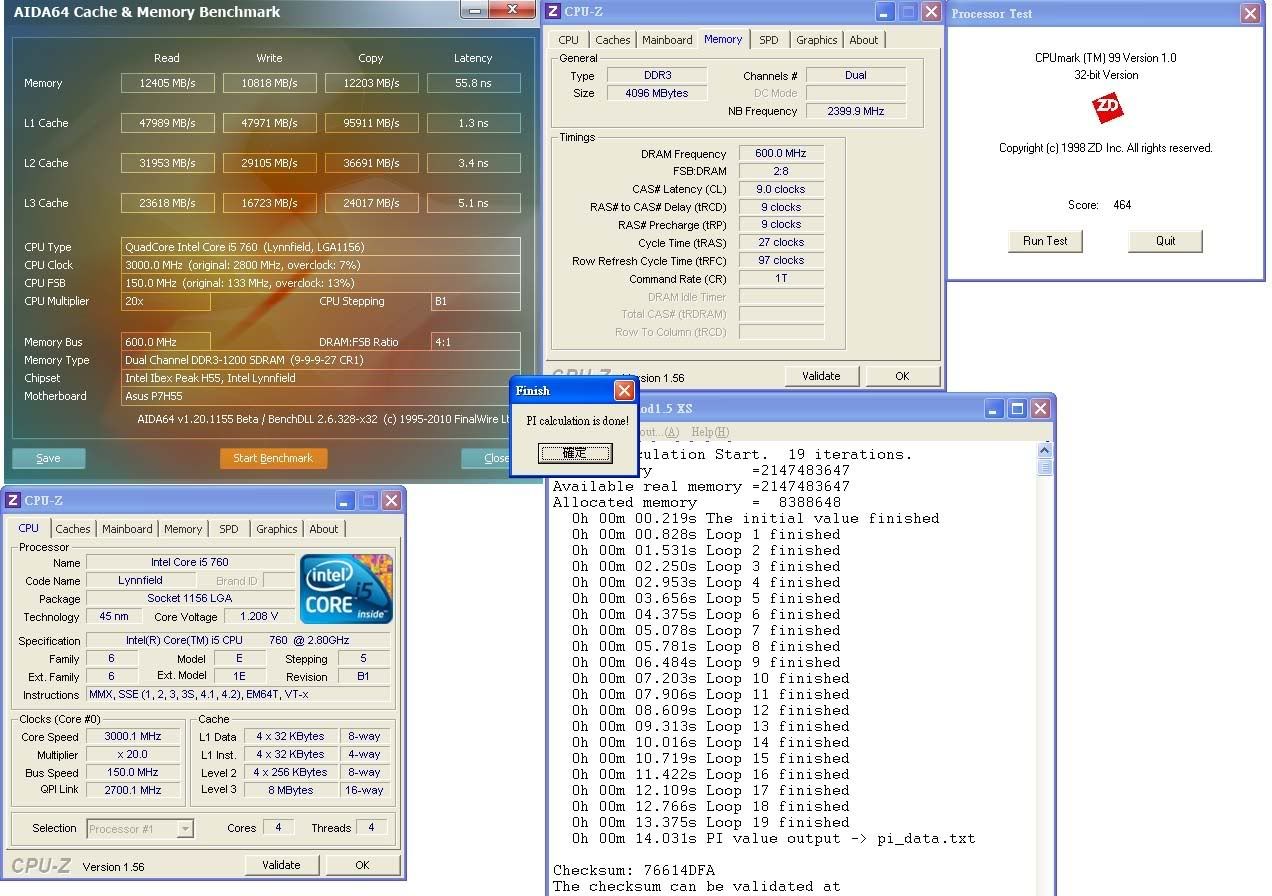
Task: Minimize the AIDA64 Cache & Memory Benchmark window
Action: (475, 9)
